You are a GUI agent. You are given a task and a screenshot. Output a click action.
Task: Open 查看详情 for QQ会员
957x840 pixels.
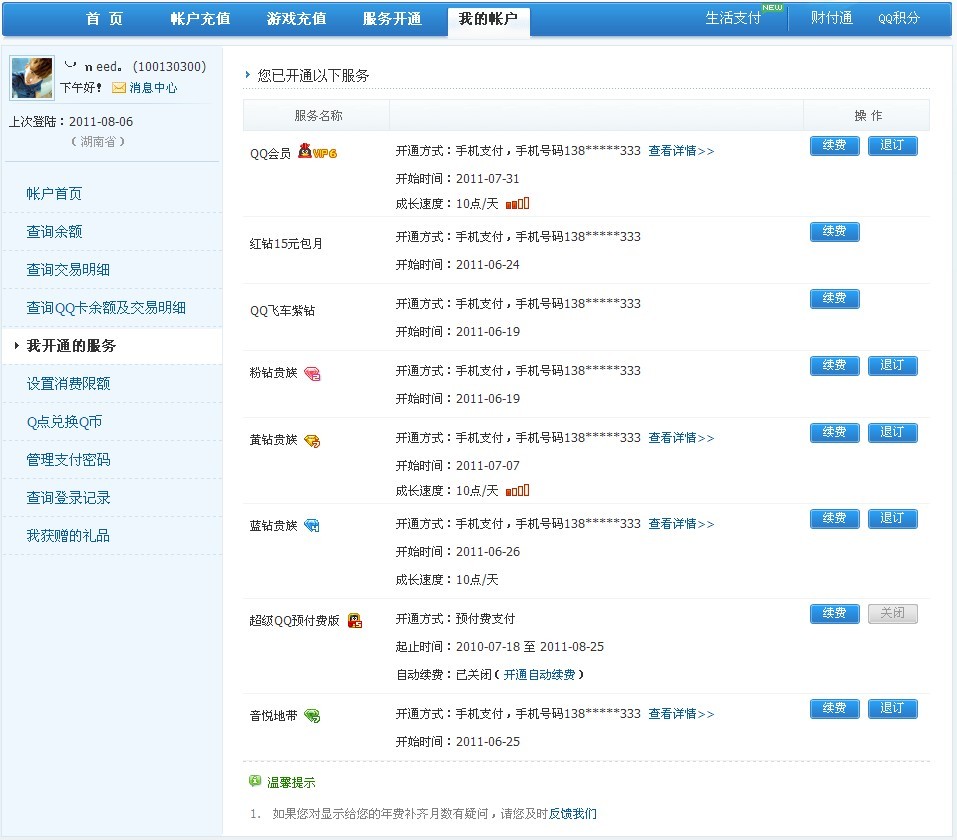click(681, 151)
